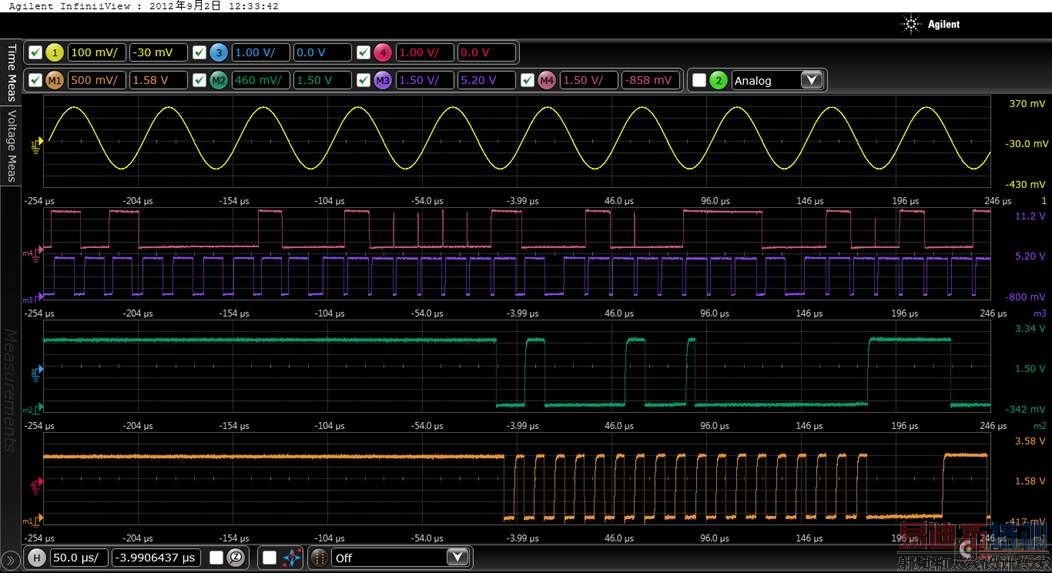1052x573 pixels.
Task: Edit M1 scale 500 mV/
Action: click(x=97, y=81)
